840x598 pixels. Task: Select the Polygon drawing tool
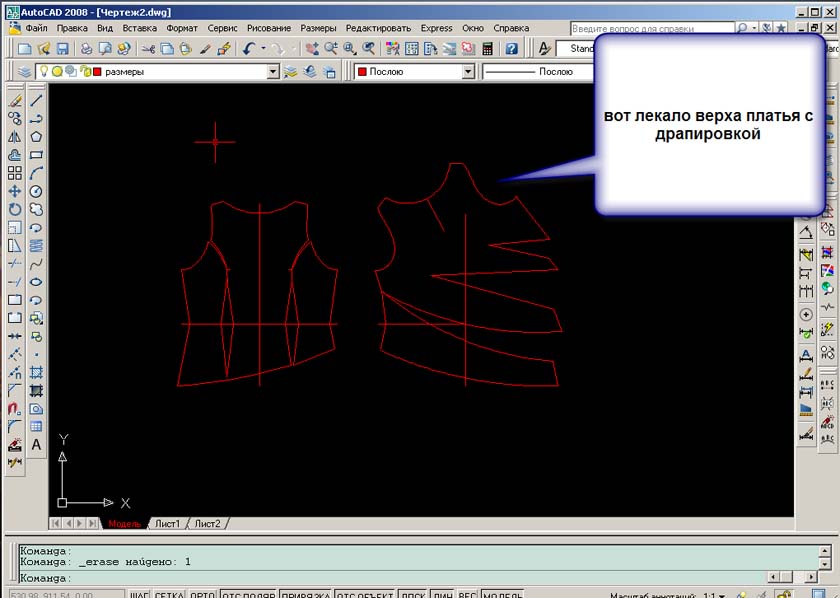pos(36,137)
